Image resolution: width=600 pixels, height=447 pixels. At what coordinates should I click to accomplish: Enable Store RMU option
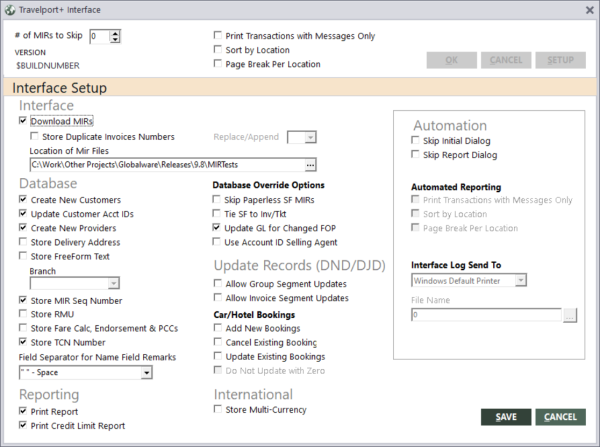click(23, 314)
